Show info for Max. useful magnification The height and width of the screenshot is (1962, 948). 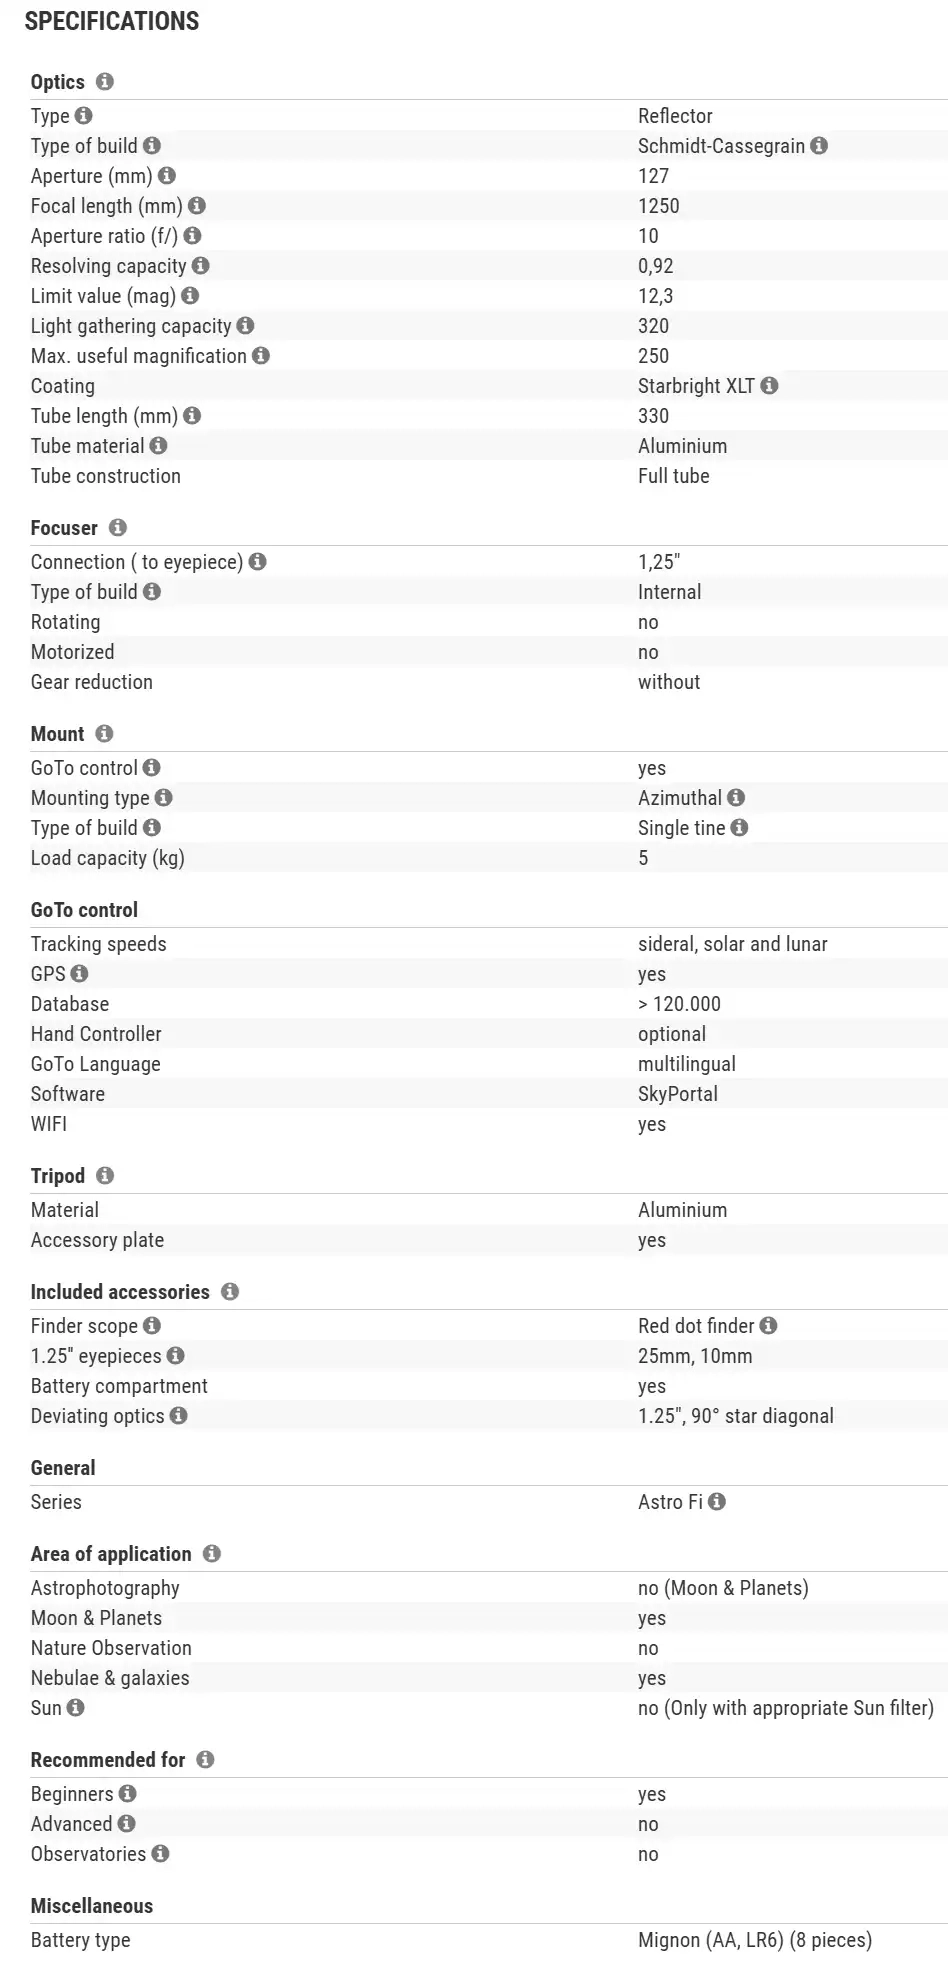261,356
